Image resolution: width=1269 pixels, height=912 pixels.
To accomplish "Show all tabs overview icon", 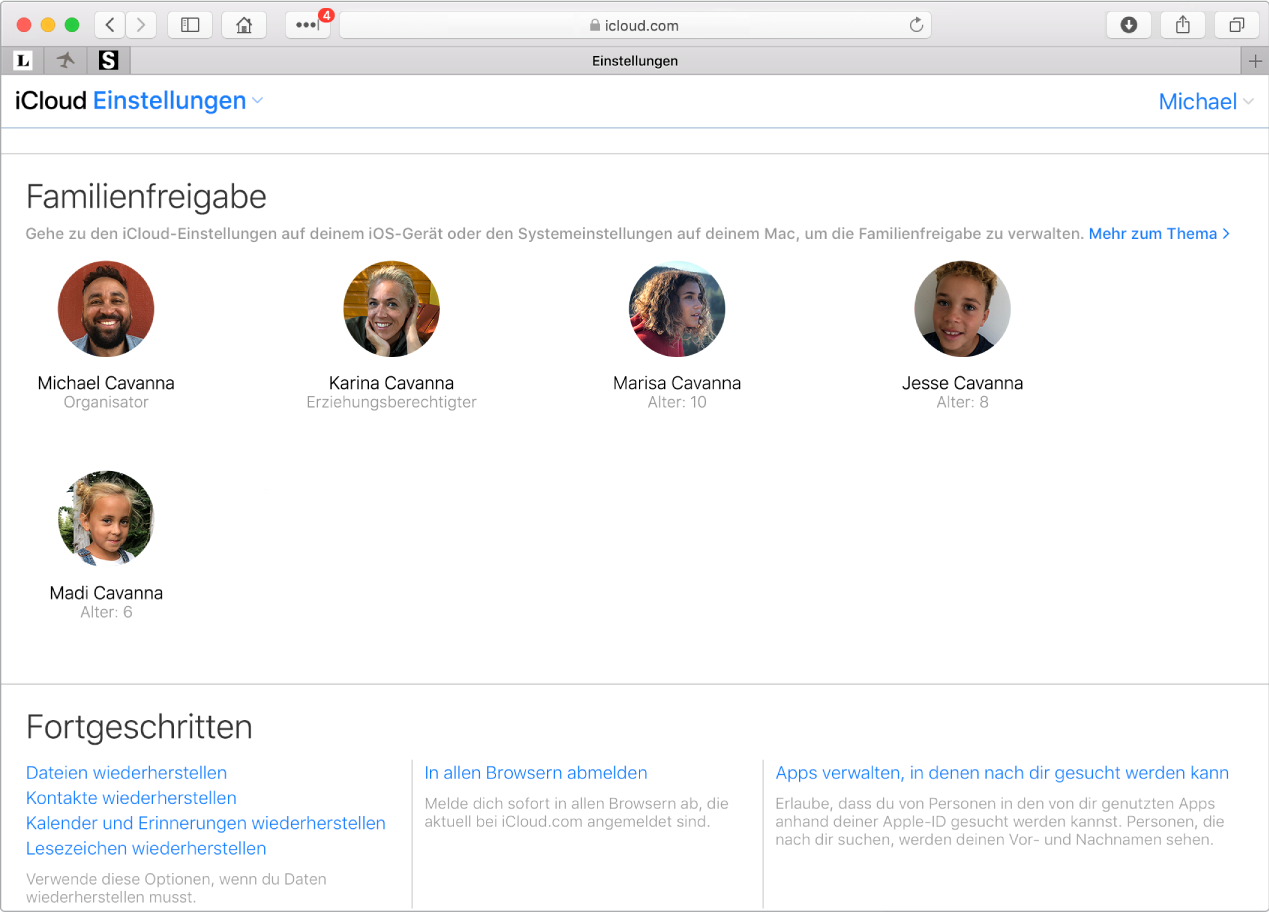I will [1237, 25].
